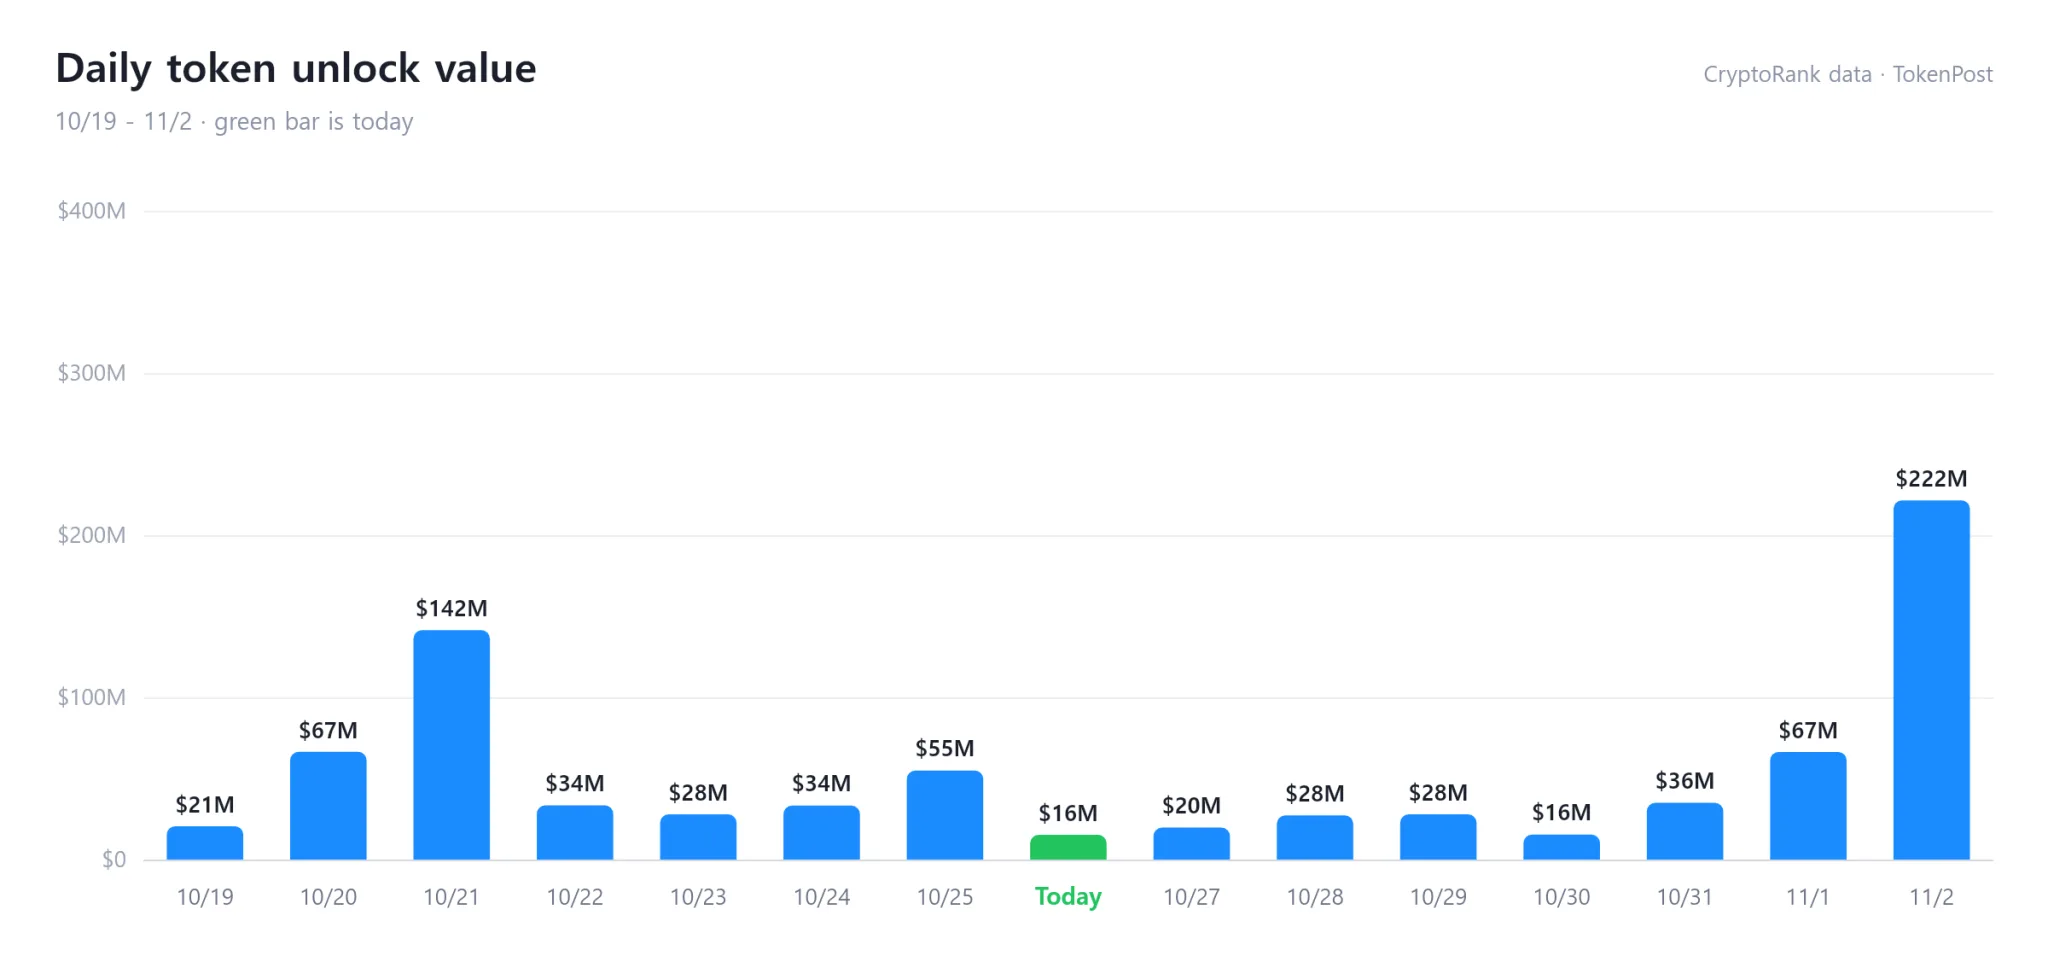This screenshot has width=2048, height=956.
Task: Select the "$300M" y-axis label
Action: [92, 373]
